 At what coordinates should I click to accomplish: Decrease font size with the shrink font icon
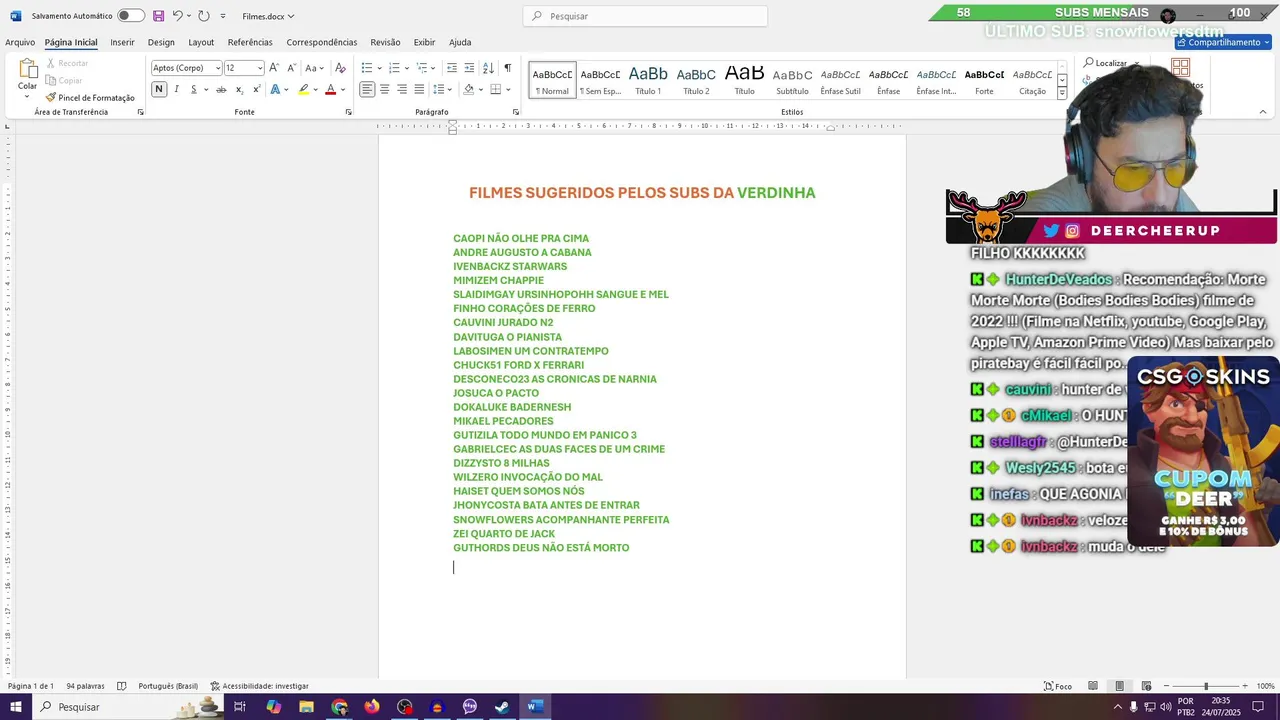291,68
